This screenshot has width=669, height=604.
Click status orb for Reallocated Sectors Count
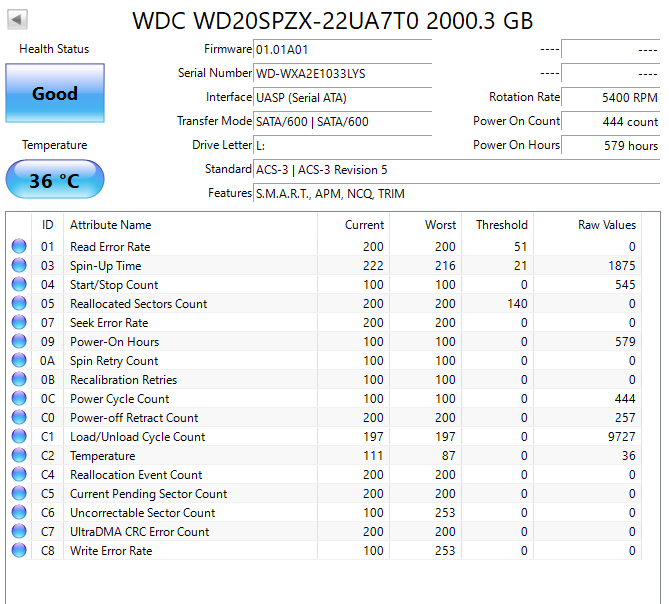pyautogui.click(x=19, y=303)
